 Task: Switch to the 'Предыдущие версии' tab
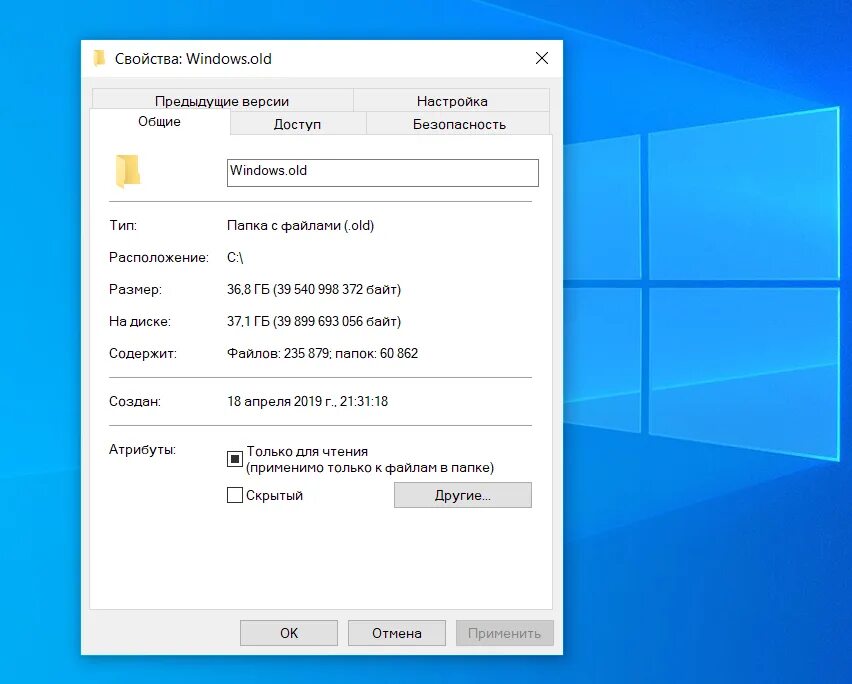pyautogui.click(x=222, y=101)
